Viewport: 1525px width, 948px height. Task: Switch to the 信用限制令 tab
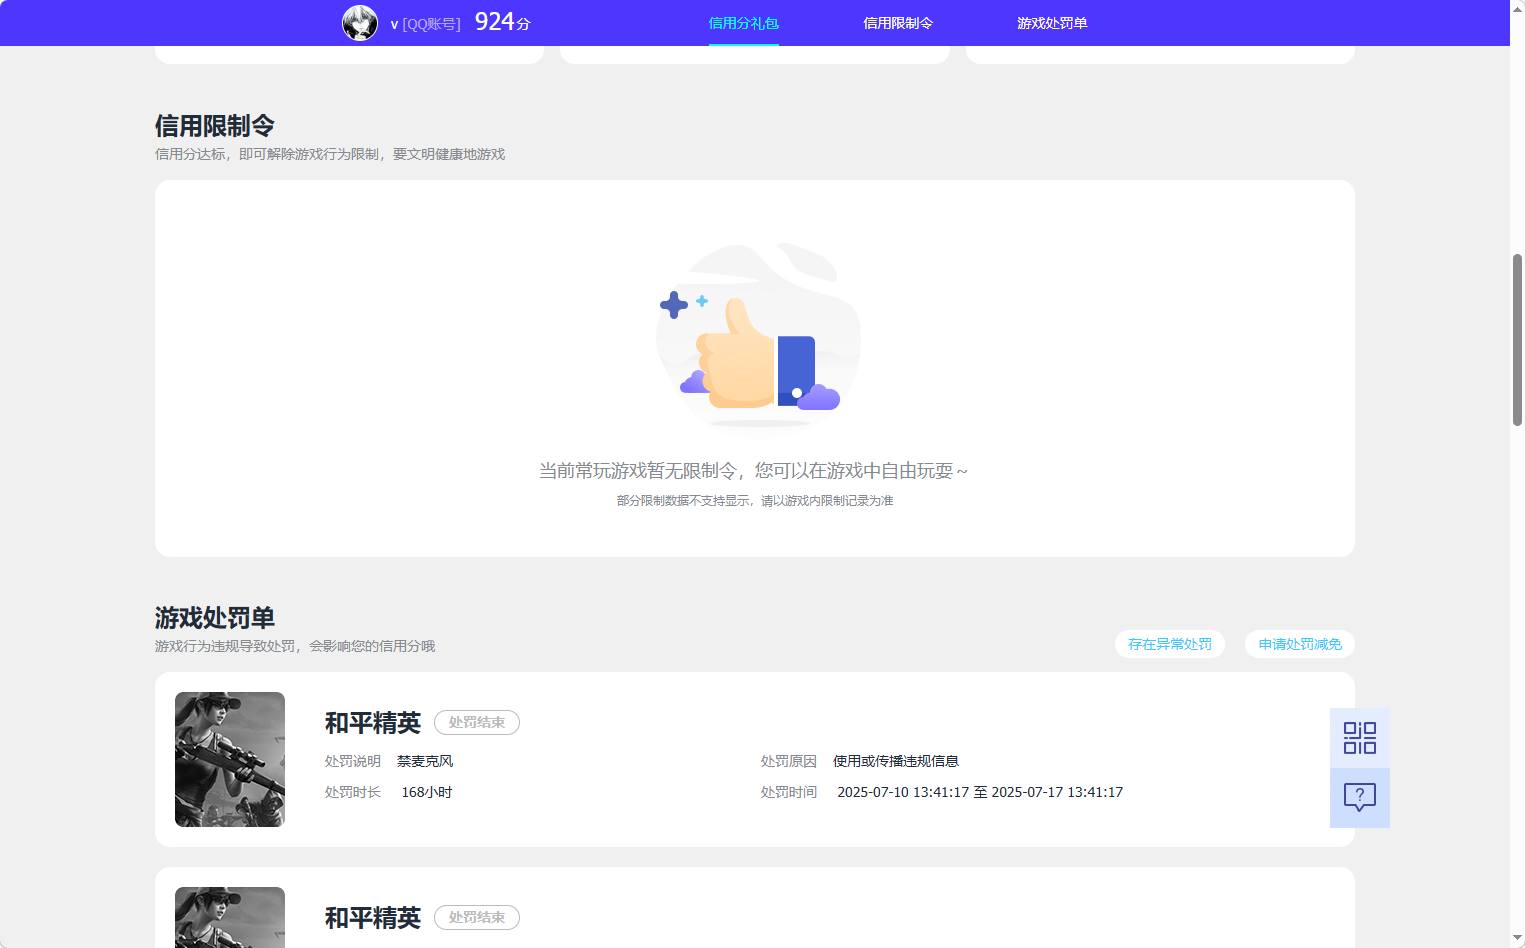897,22
